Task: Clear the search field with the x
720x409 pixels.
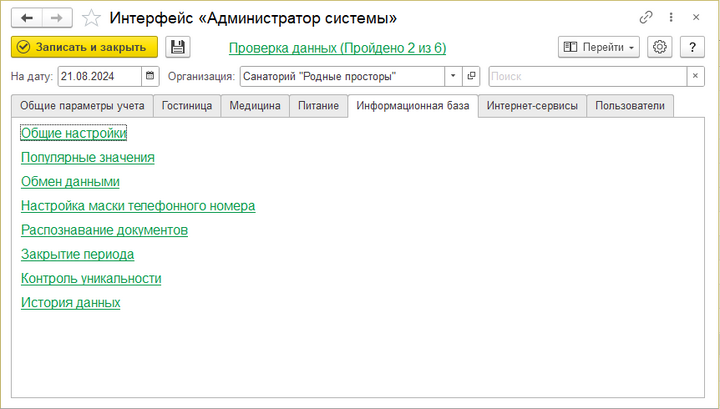Action: [x=695, y=76]
